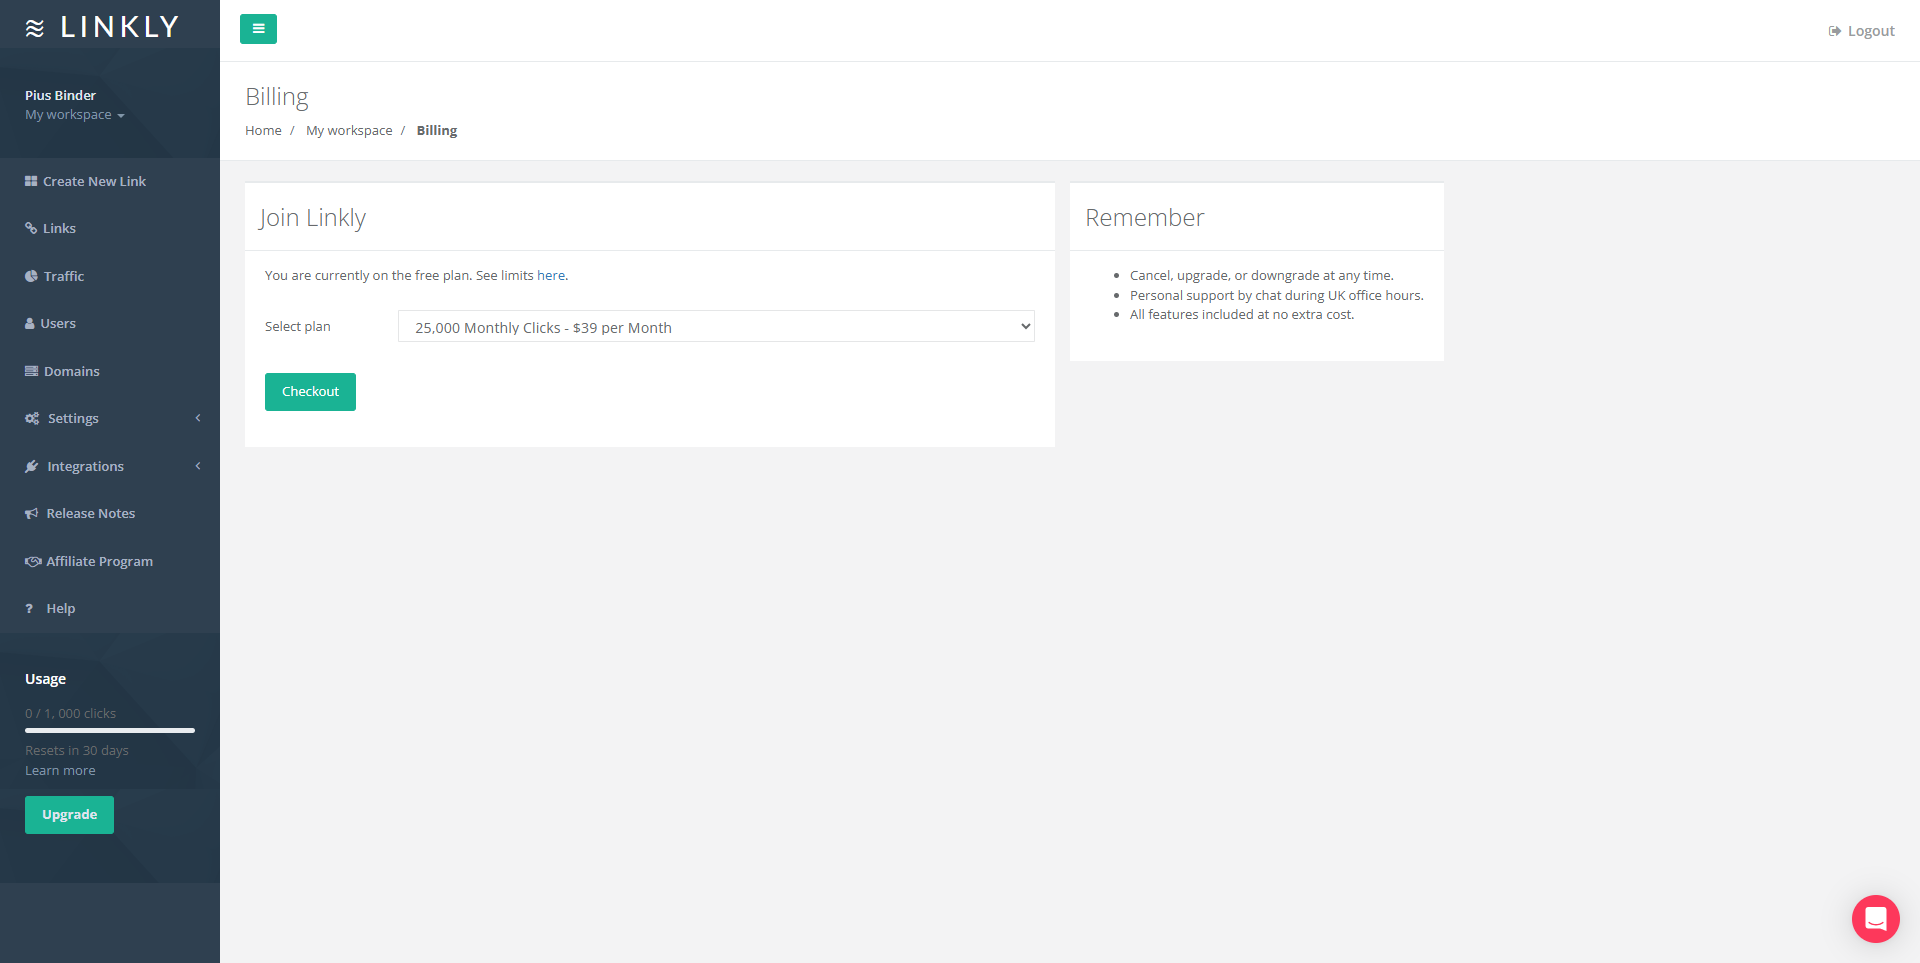Click the Domains server icon
This screenshot has width=1920, height=963.
pos(31,371)
